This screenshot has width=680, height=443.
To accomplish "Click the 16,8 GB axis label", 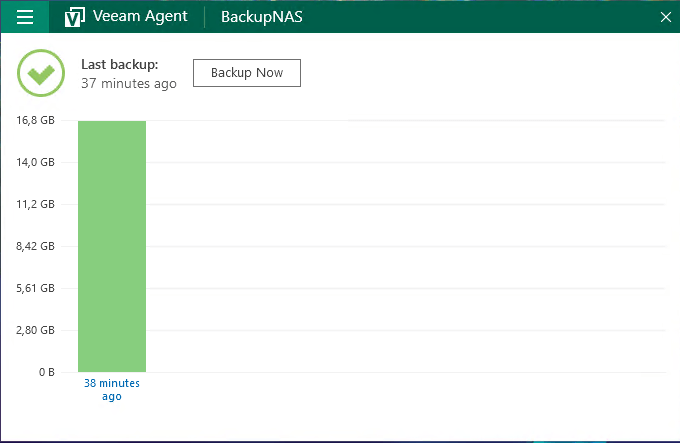I will click(x=35, y=120).
